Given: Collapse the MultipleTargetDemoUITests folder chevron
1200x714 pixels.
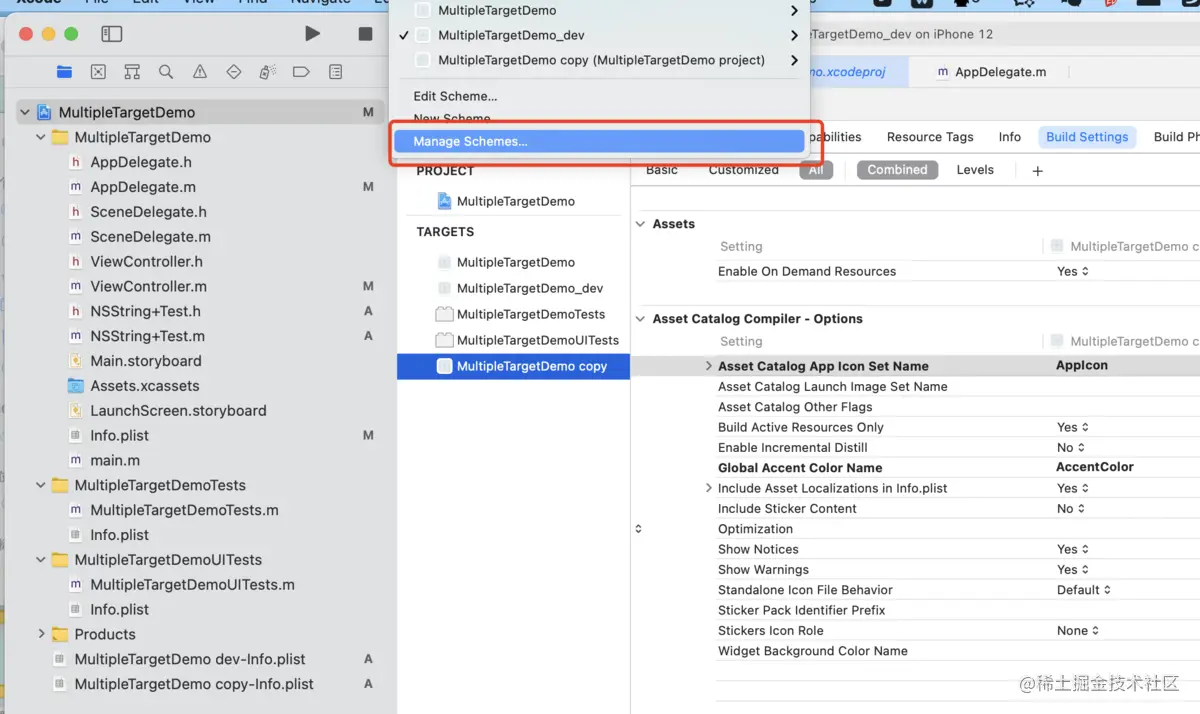Looking at the screenshot, I should pyautogui.click(x=41, y=560).
